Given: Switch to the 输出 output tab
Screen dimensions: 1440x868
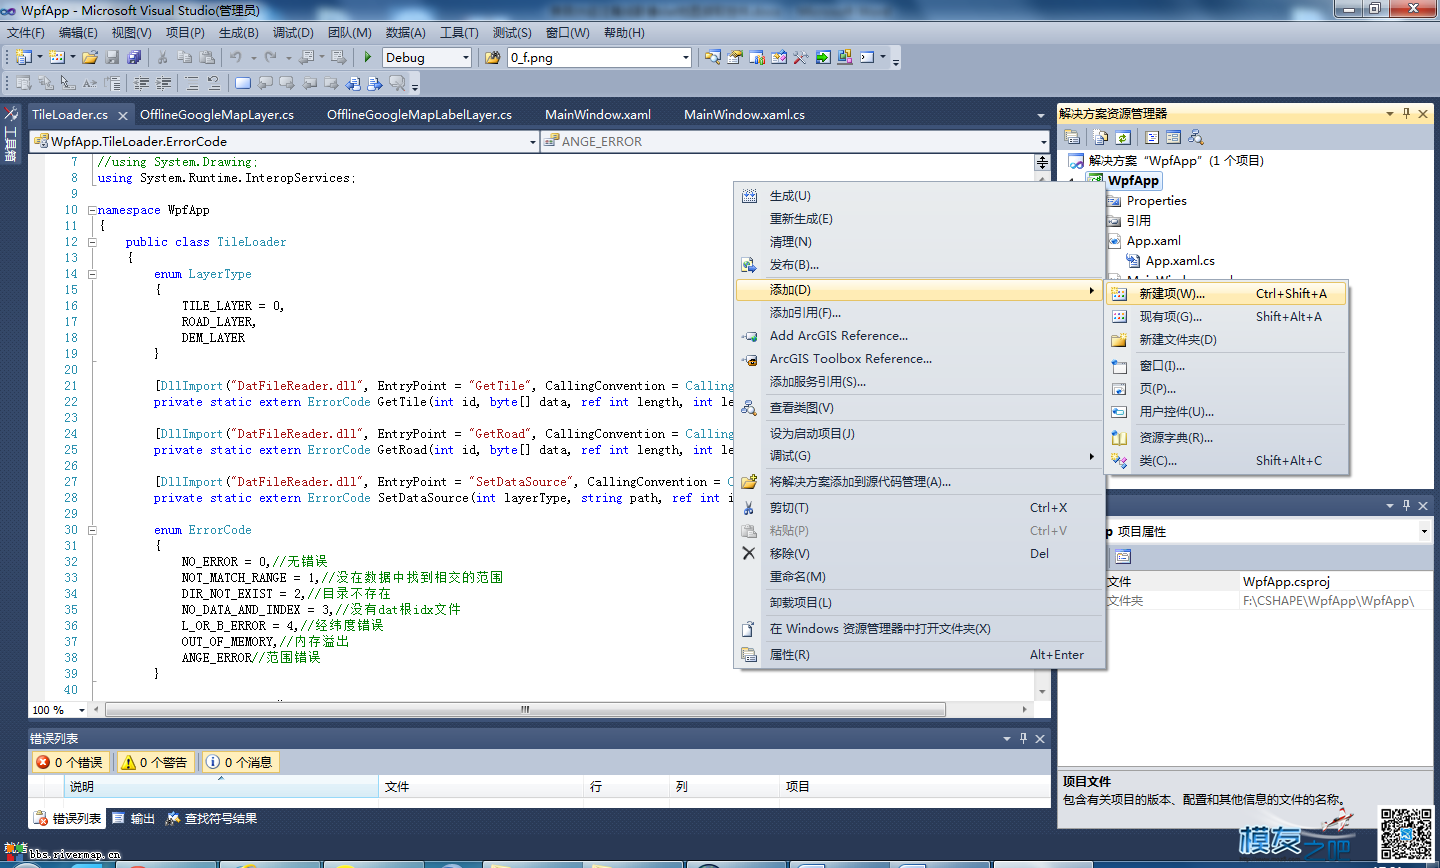Looking at the screenshot, I should (134, 818).
